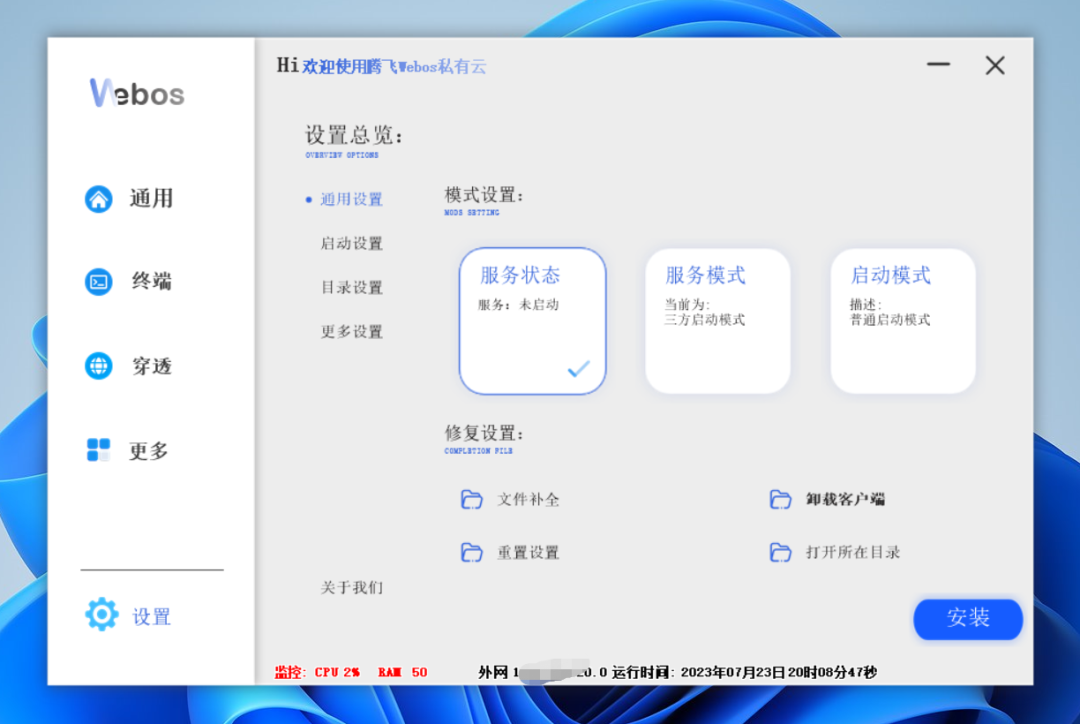Close the Webos window
The height and width of the screenshot is (724, 1080).
pyautogui.click(x=995, y=65)
